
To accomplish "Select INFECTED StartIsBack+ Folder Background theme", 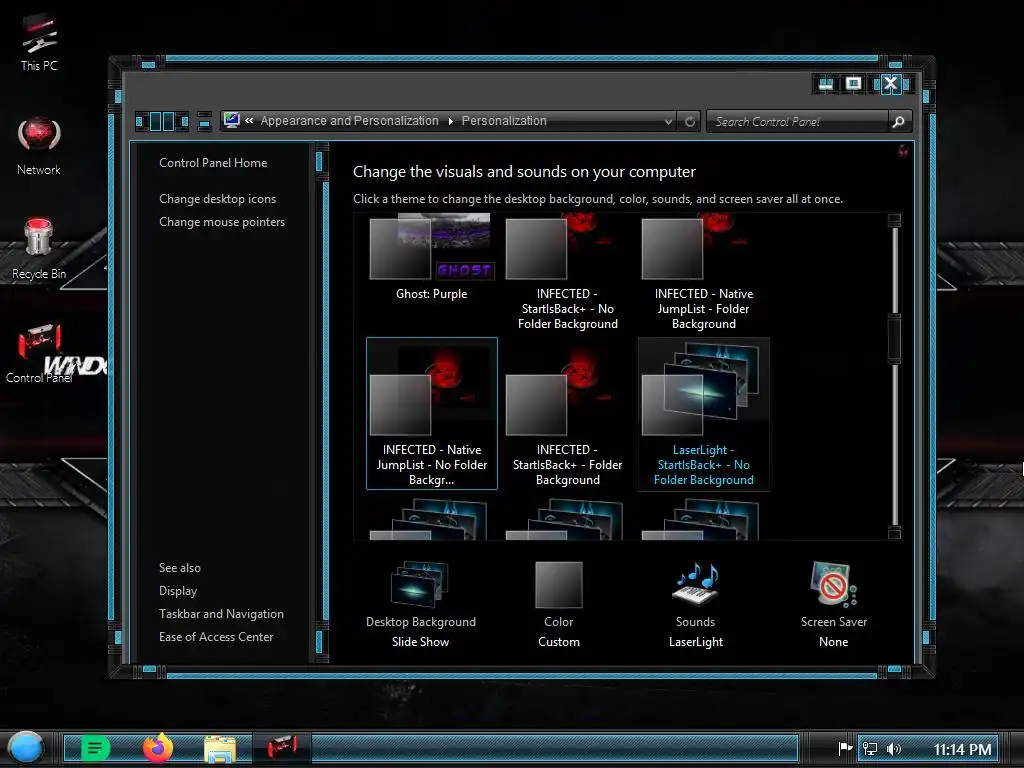I will coord(568,413).
